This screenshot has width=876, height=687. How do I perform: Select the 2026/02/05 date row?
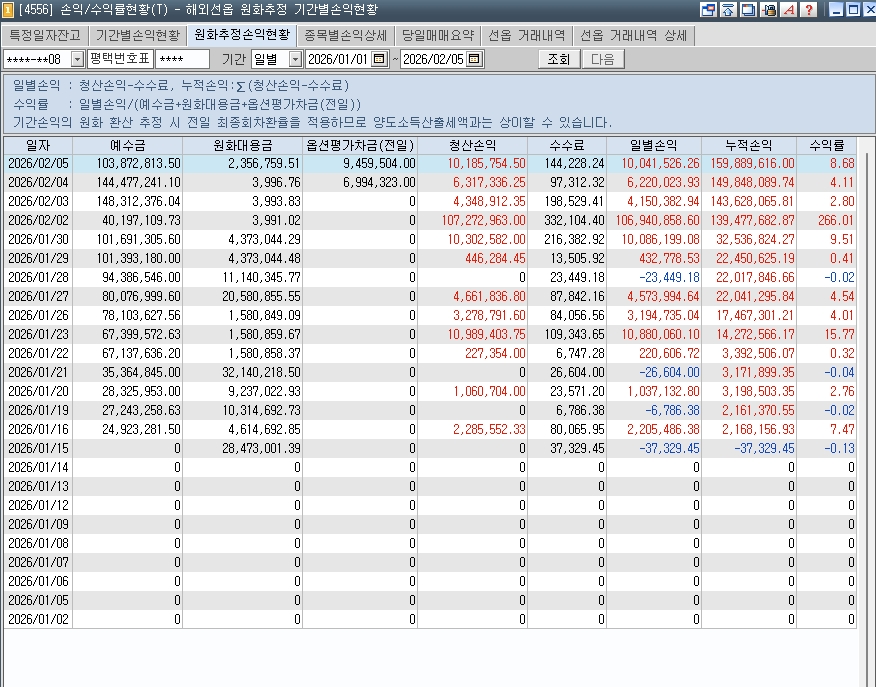click(430, 164)
